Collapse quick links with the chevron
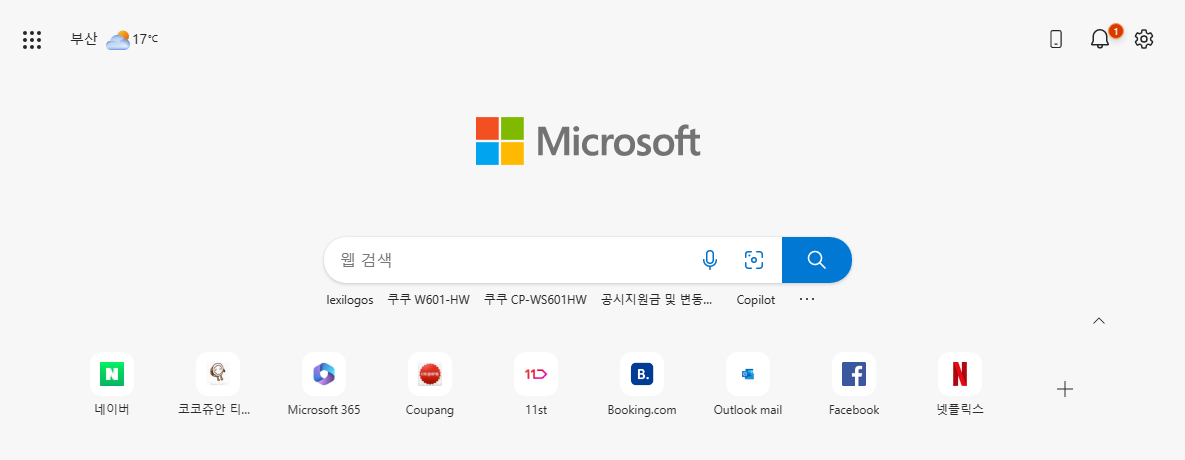 click(1099, 321)
